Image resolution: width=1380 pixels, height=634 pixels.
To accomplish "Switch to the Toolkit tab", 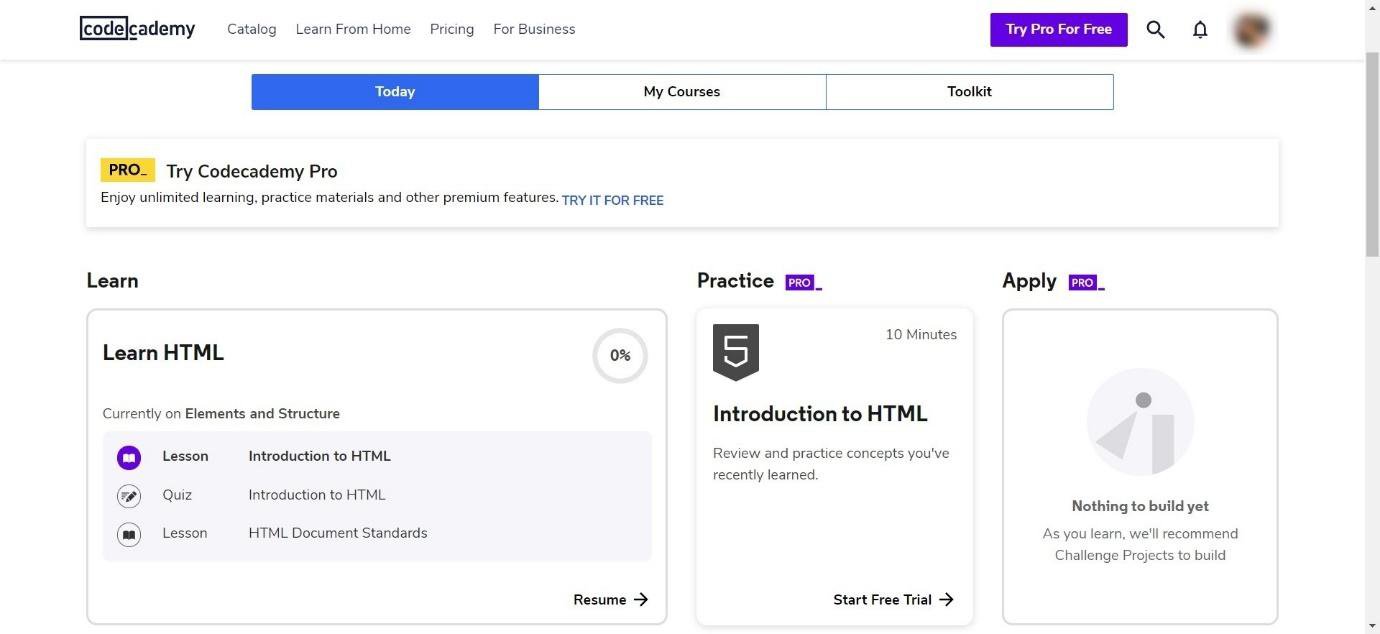I will [970, 91].
